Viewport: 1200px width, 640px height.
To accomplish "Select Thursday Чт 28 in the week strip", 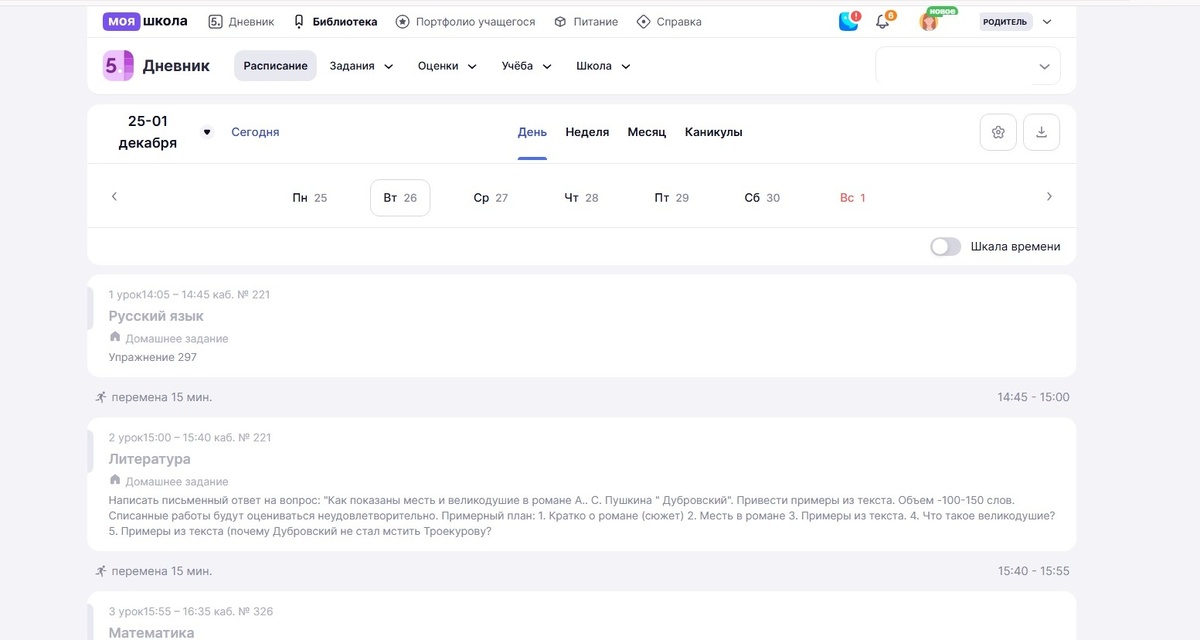I will click(582, 197).
